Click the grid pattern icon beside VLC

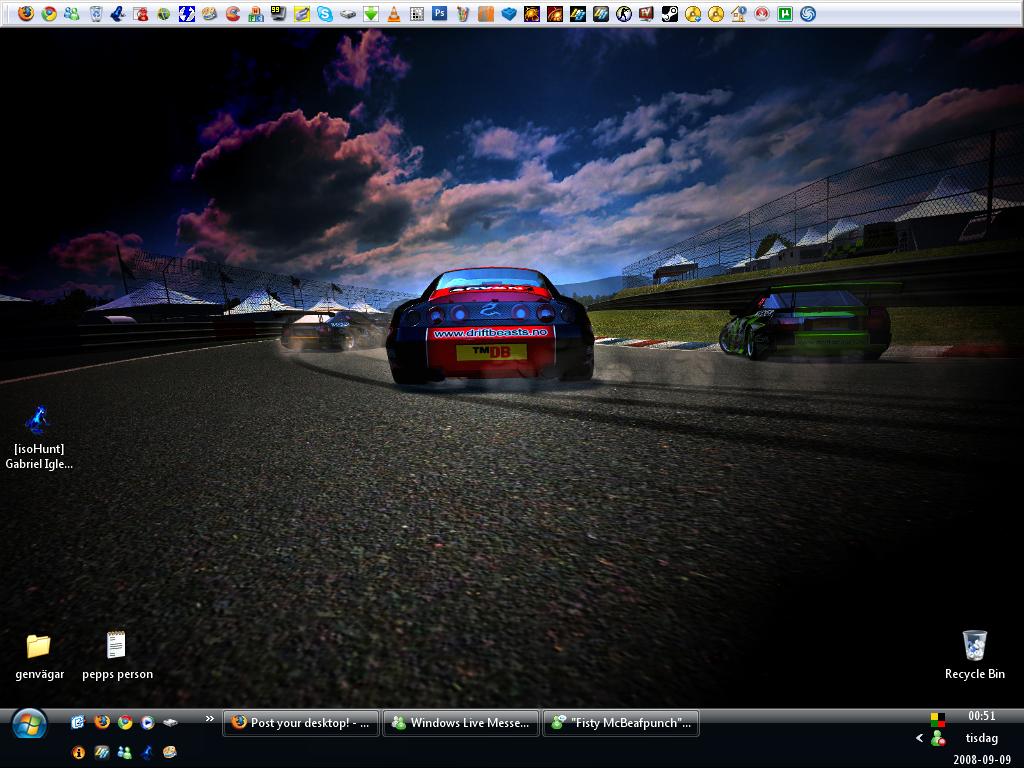(417, 13)
